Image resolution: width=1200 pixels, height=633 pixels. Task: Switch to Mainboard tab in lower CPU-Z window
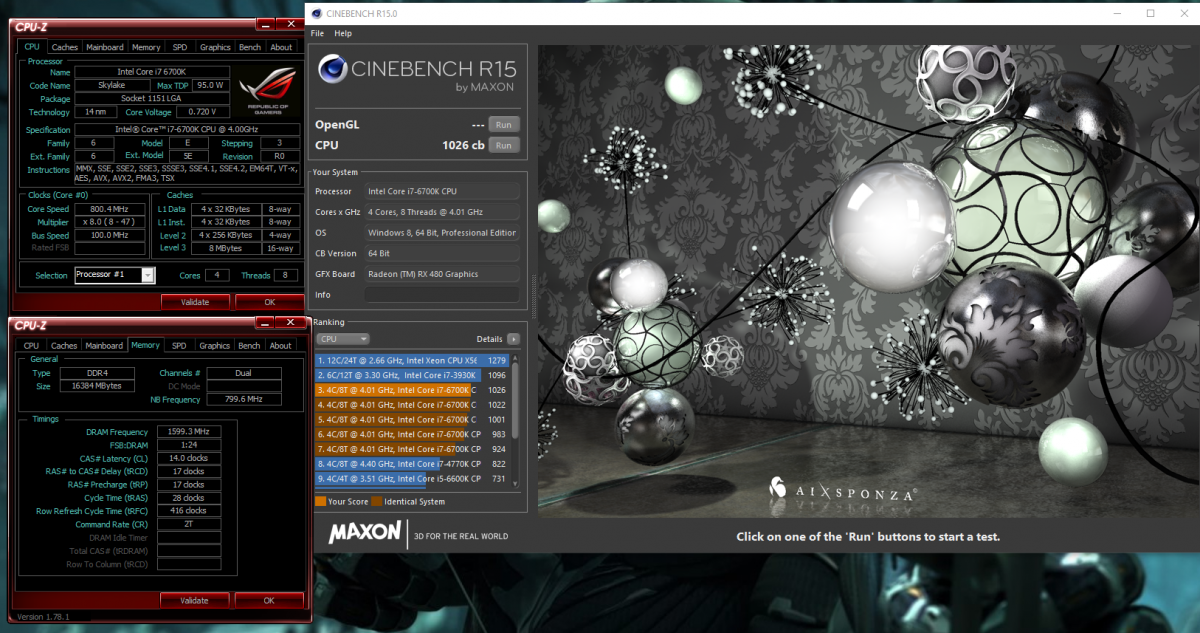(105, 346)
